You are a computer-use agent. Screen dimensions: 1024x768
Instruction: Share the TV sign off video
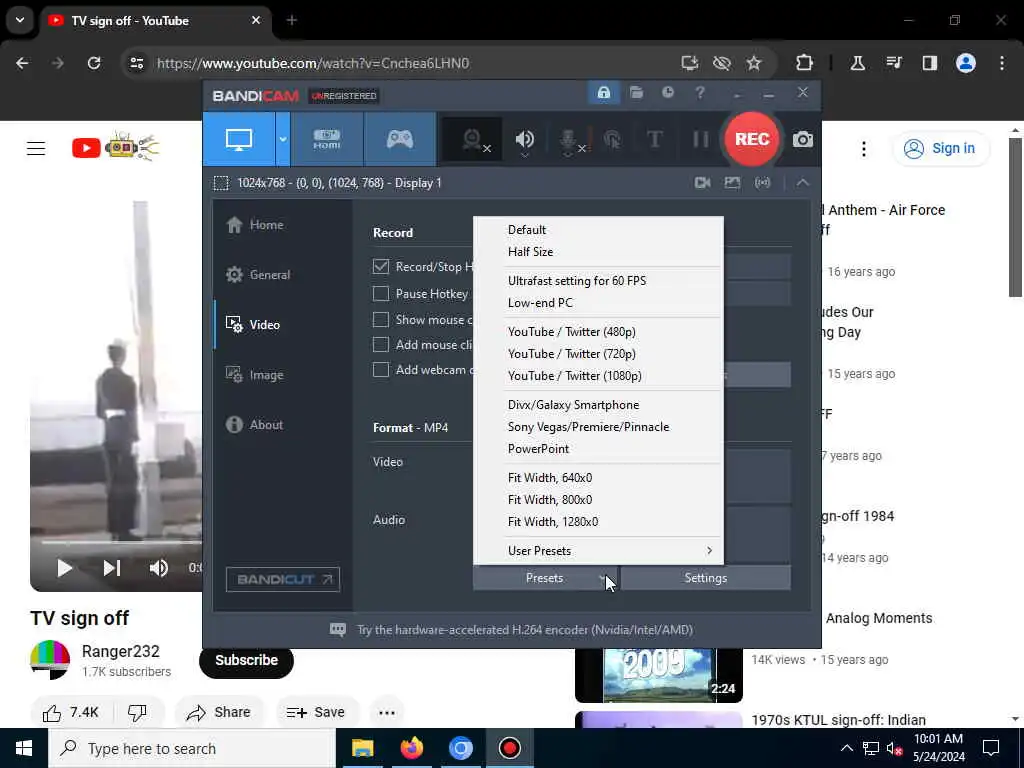coord(219,712)
